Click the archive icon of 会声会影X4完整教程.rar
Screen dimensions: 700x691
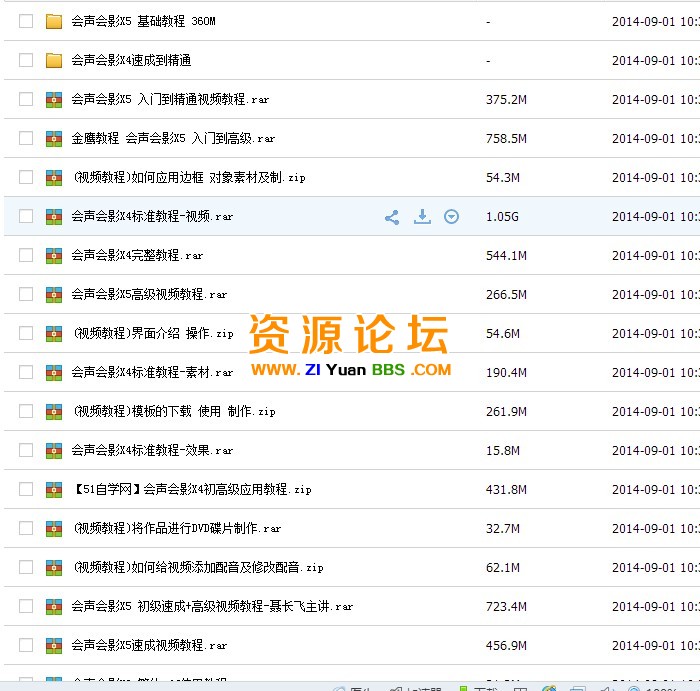tap(54, 255)
